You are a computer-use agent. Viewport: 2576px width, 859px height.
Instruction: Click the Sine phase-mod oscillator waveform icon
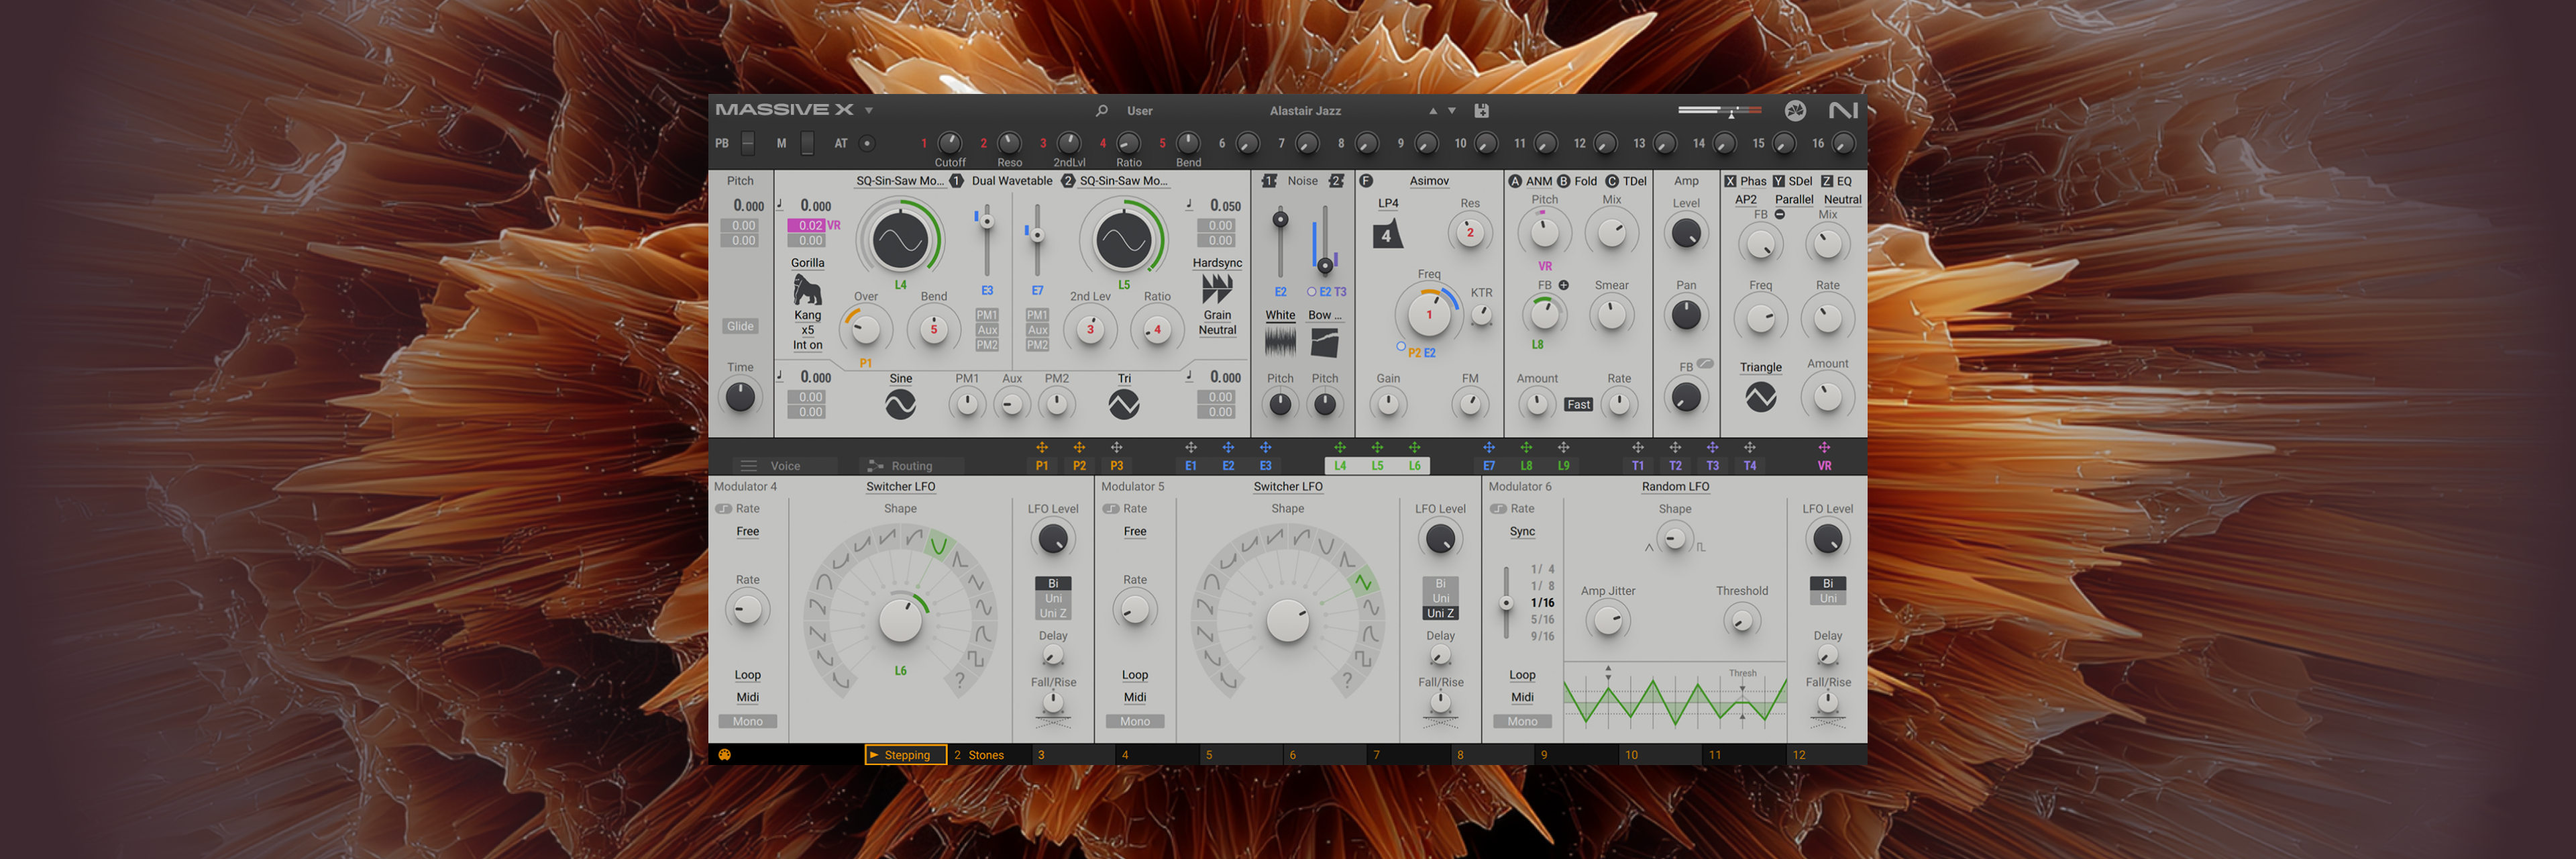[900, 404]
